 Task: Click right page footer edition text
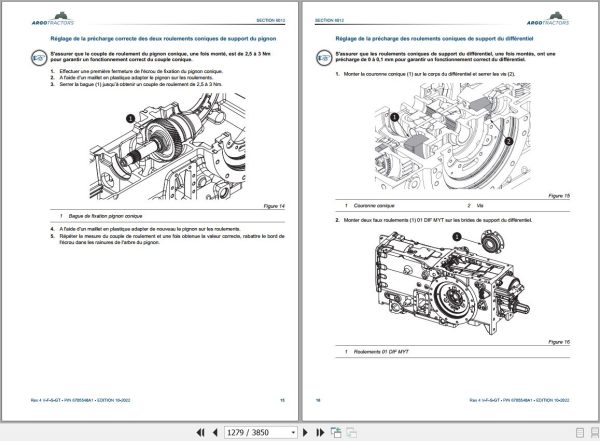(x=519, y=400)
